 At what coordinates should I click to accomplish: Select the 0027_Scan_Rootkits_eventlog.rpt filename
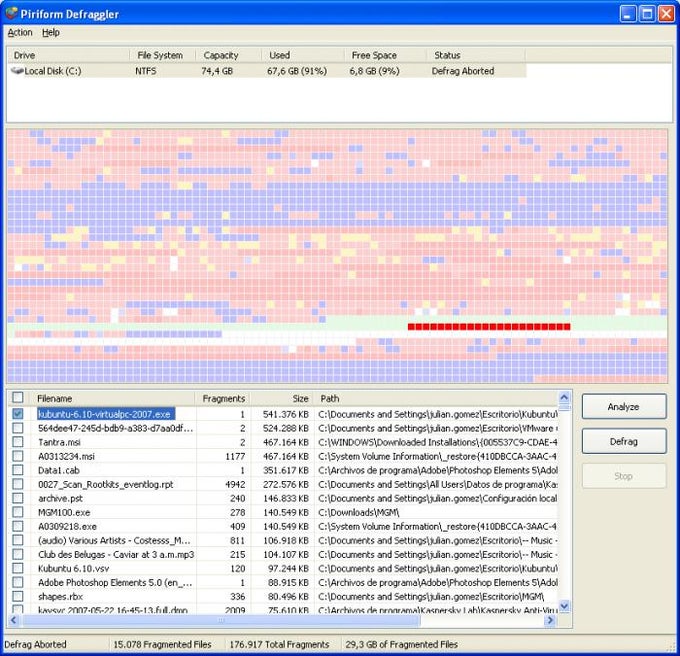105,484
